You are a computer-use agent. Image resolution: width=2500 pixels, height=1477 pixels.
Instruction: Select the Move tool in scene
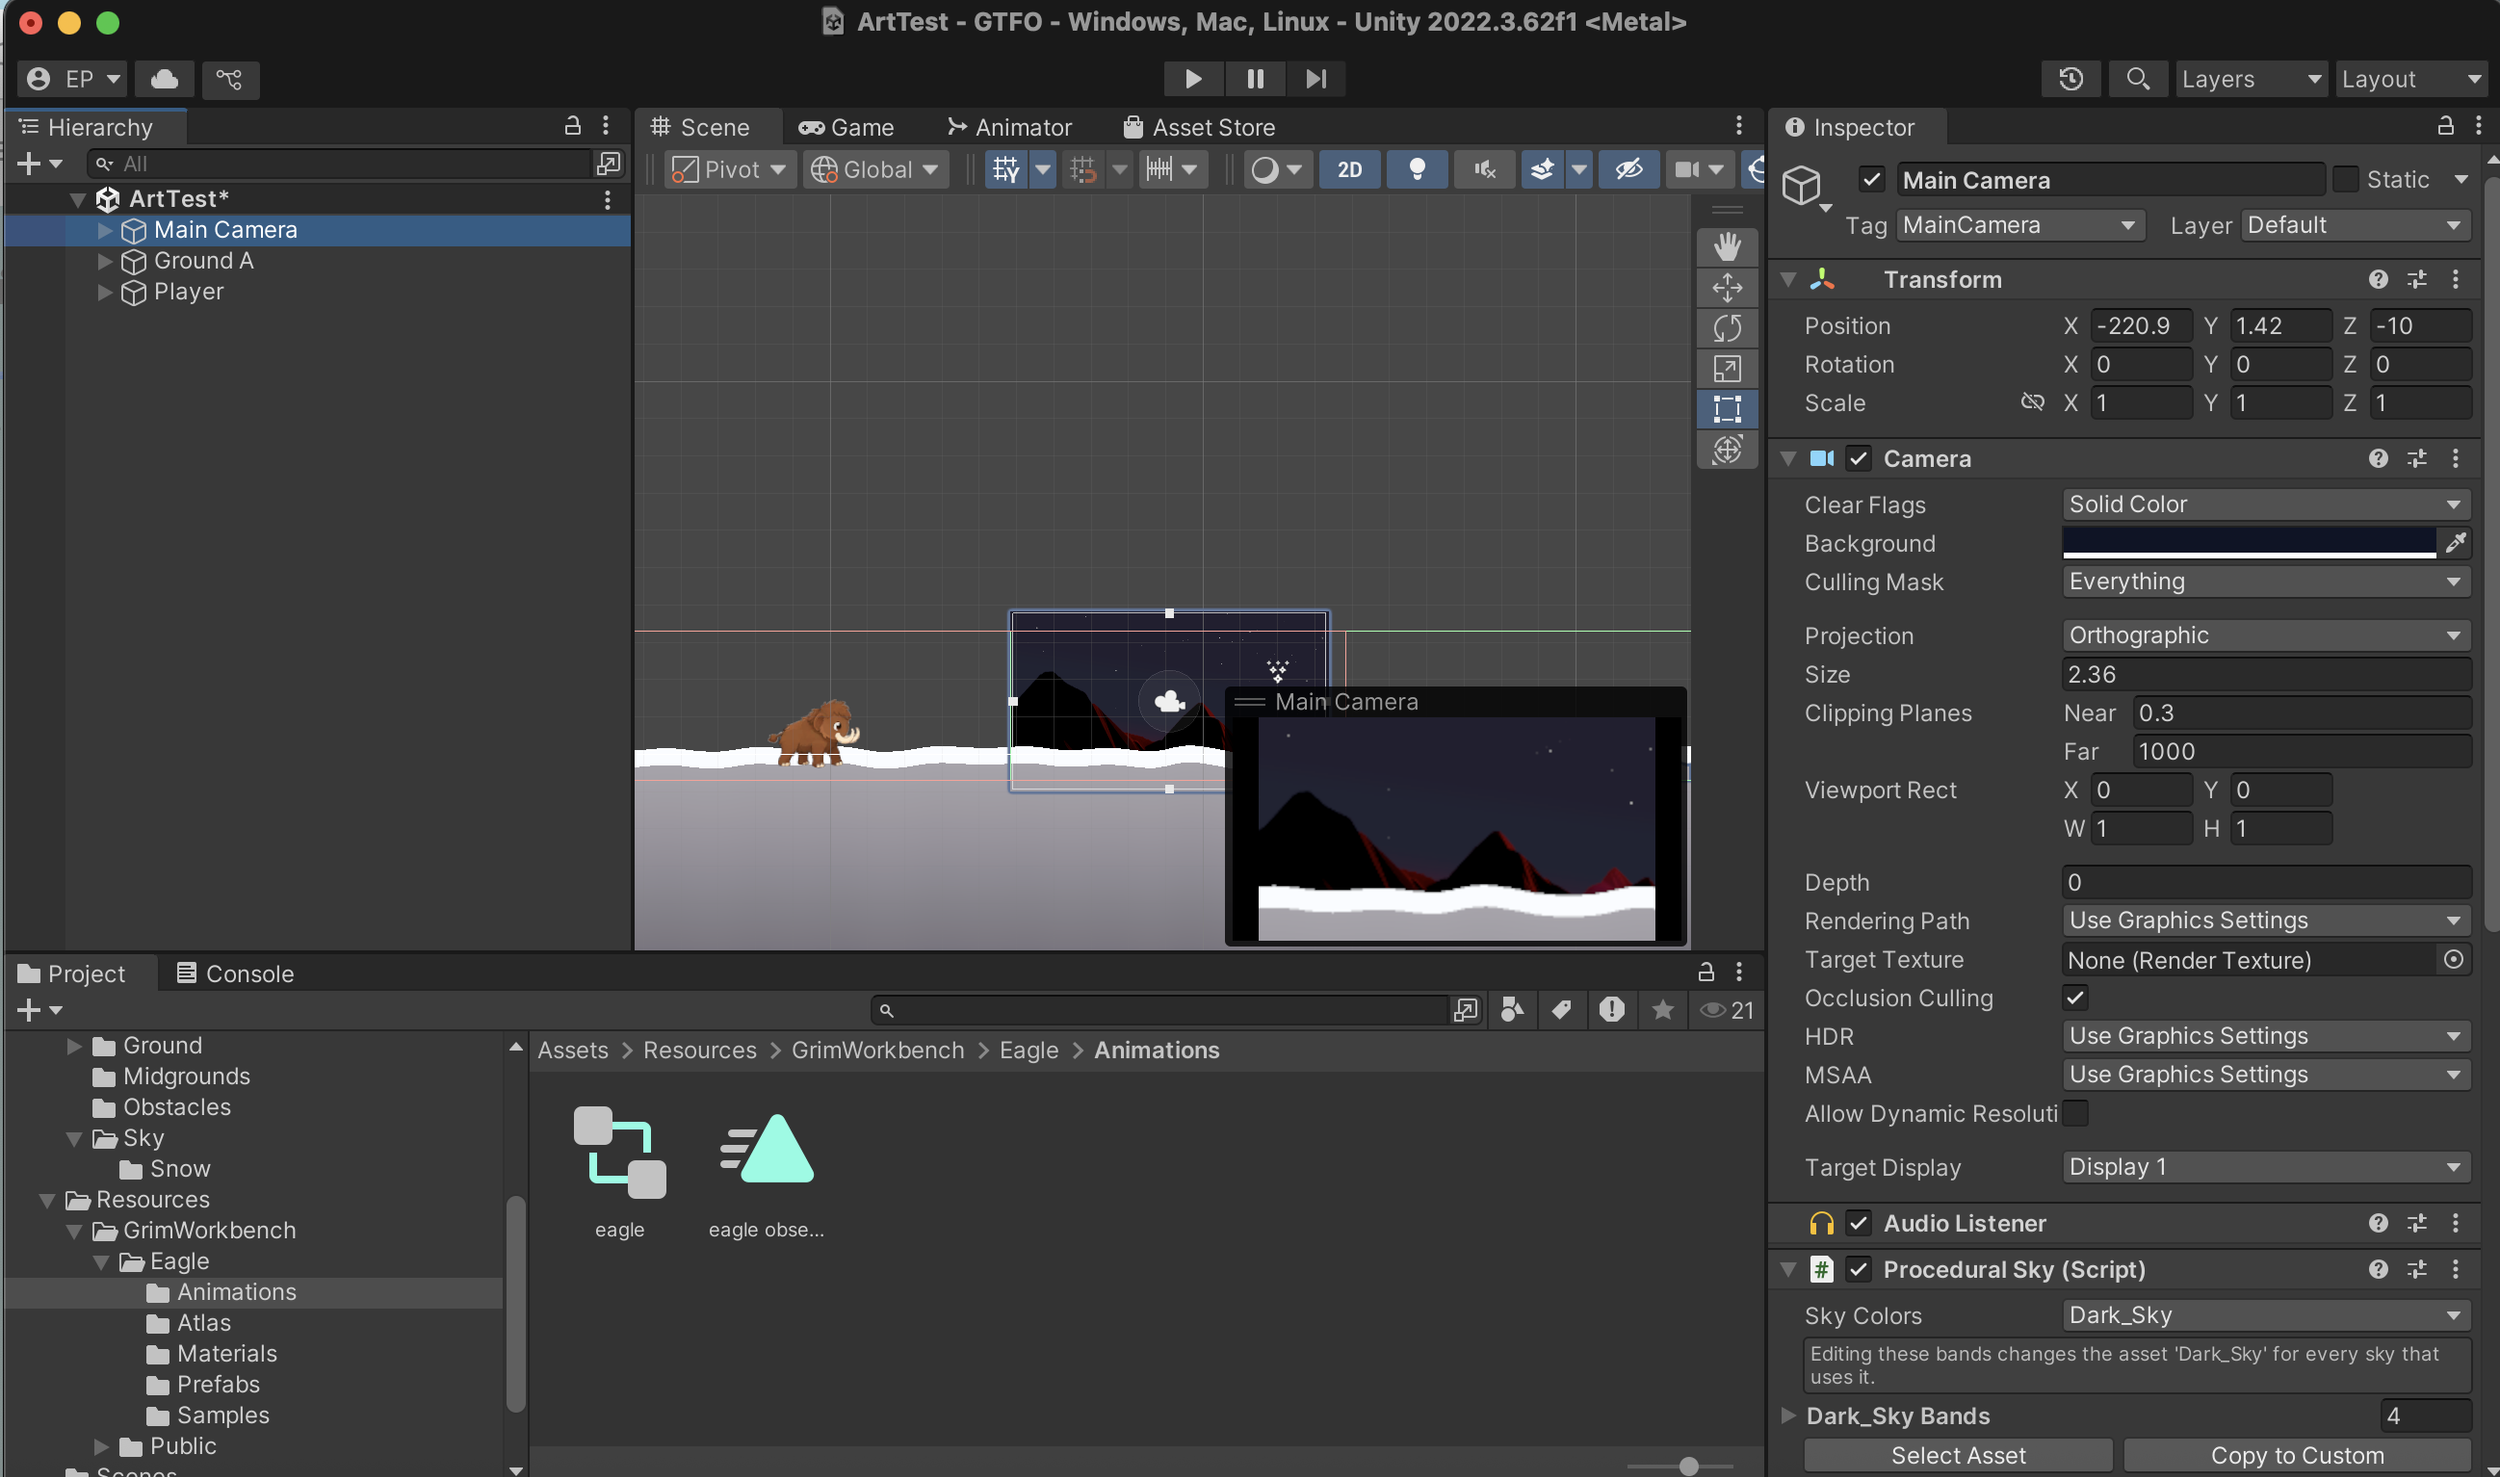click(1727, 288)
